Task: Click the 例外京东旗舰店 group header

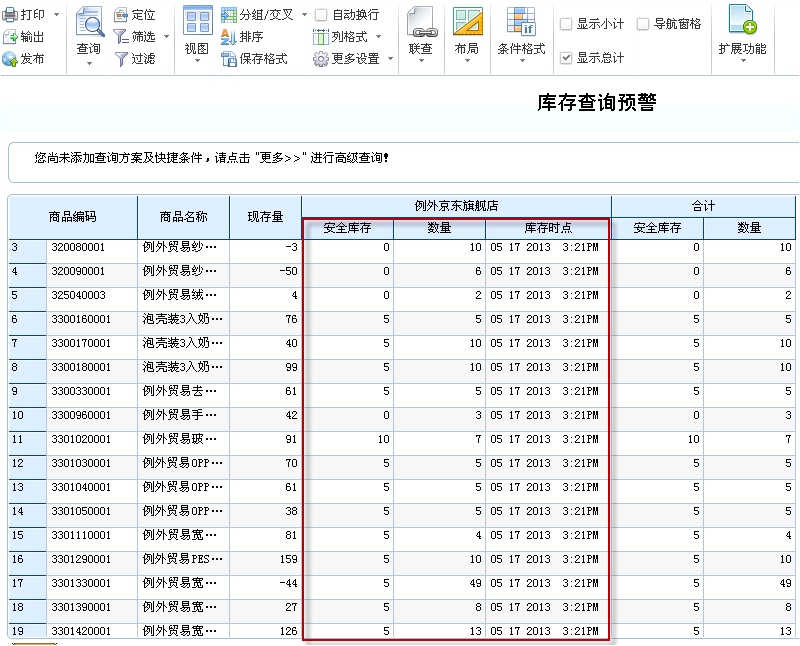Action: click(x=456, y=206)
